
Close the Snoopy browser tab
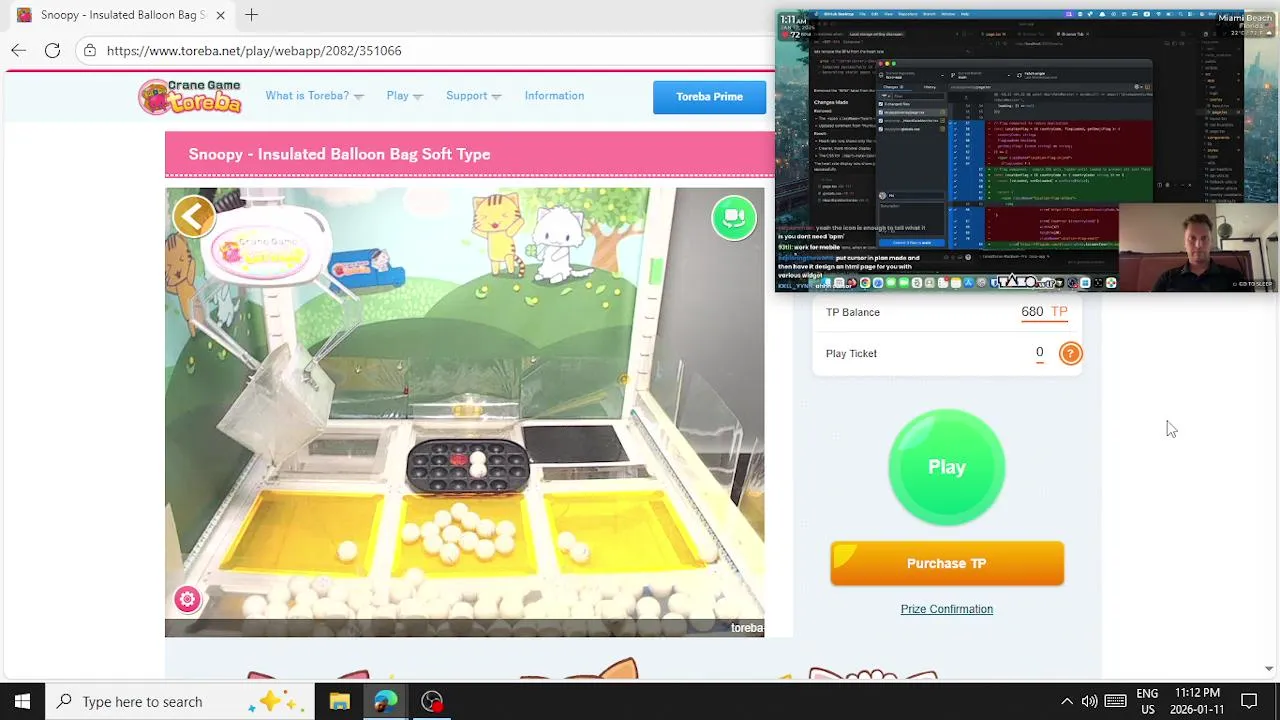click(220, 15)
